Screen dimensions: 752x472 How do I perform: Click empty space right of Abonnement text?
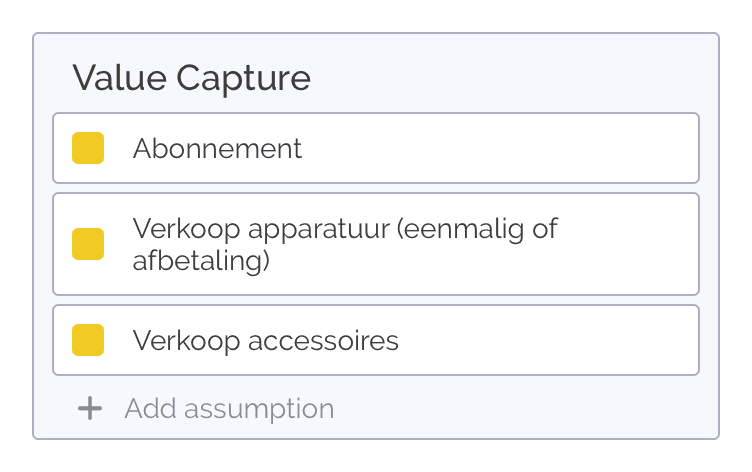click(500, 149)
